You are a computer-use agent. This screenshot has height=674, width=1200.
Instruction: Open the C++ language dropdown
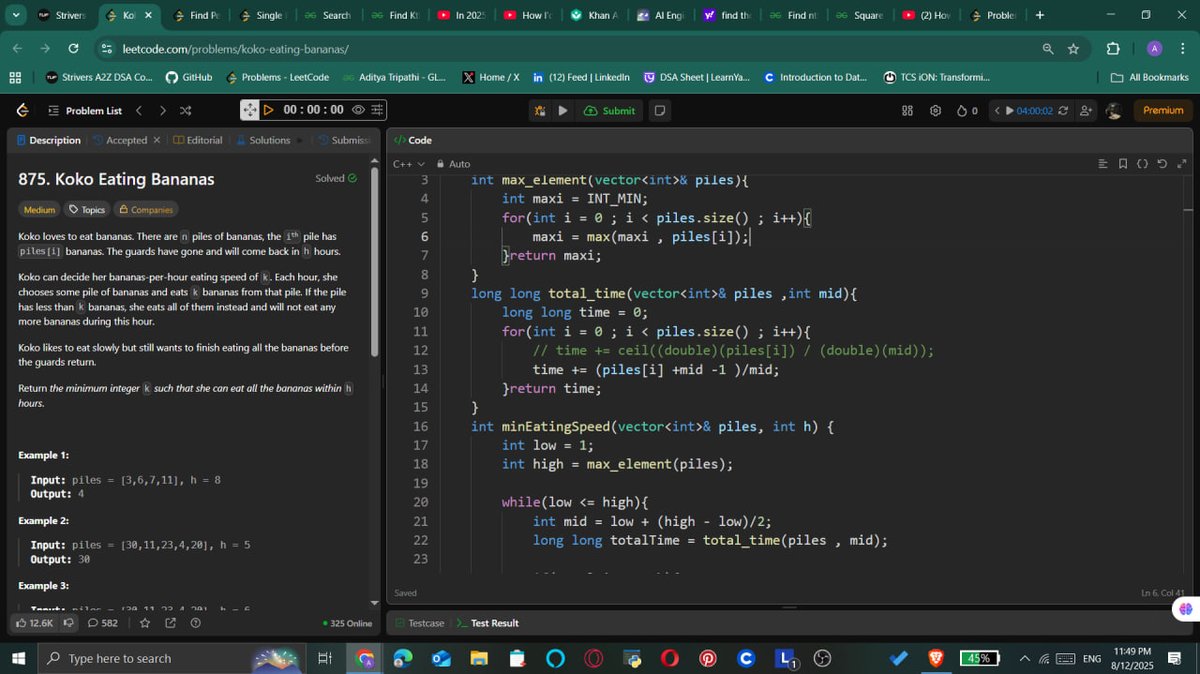point(408,164)
